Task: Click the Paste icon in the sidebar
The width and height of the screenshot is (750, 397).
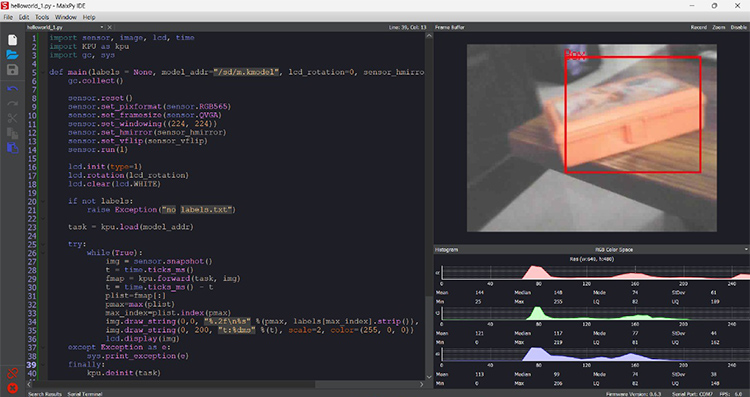Action: [12, 148]
